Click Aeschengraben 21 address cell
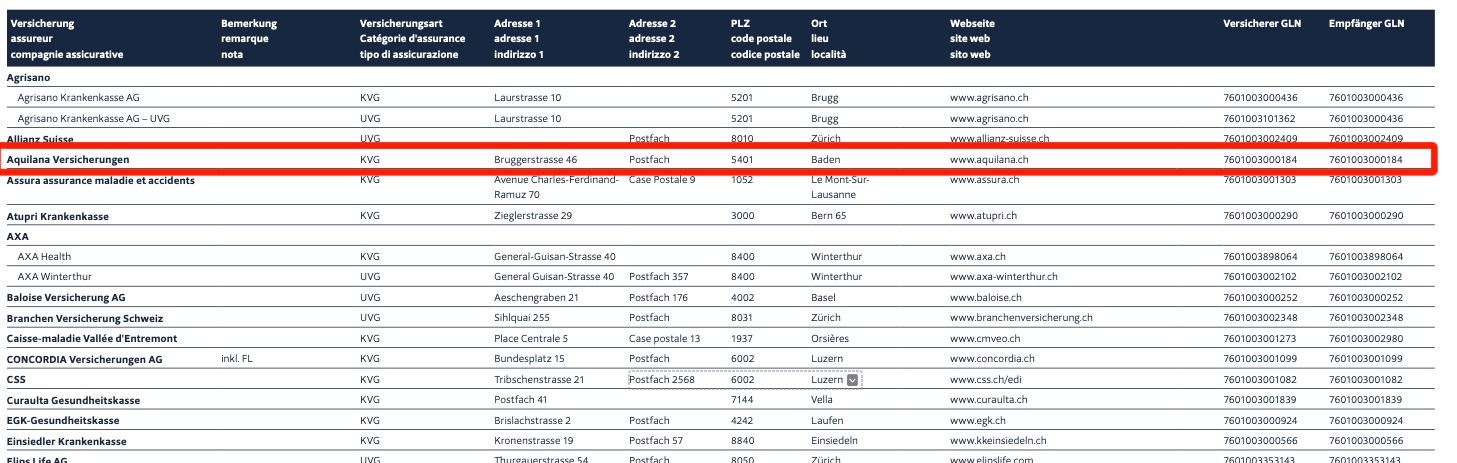1457x463 pixels. (x=537, y=298)
